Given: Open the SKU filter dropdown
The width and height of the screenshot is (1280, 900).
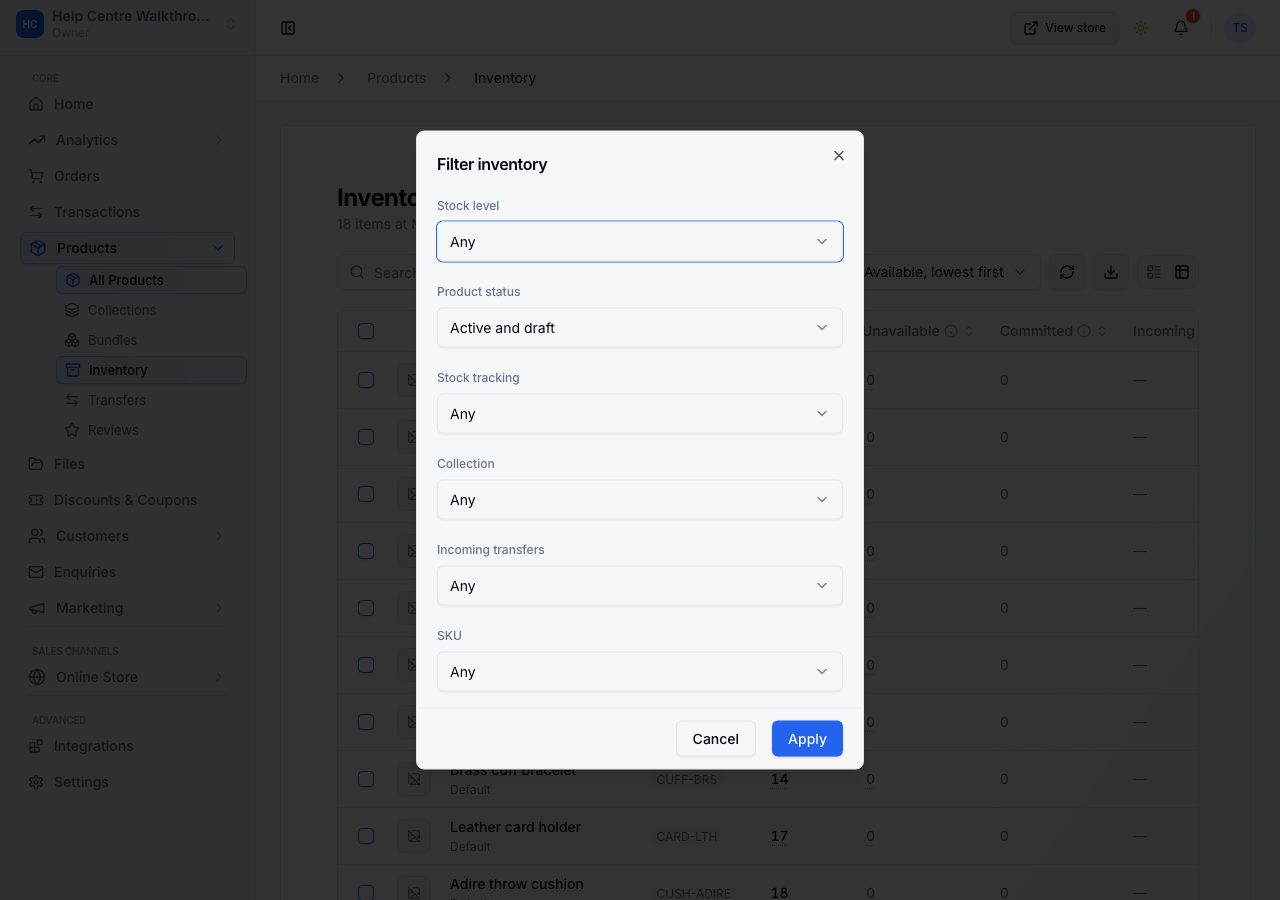Looking at the screenshot, I should pyautogui.click(x=640, y=672).
